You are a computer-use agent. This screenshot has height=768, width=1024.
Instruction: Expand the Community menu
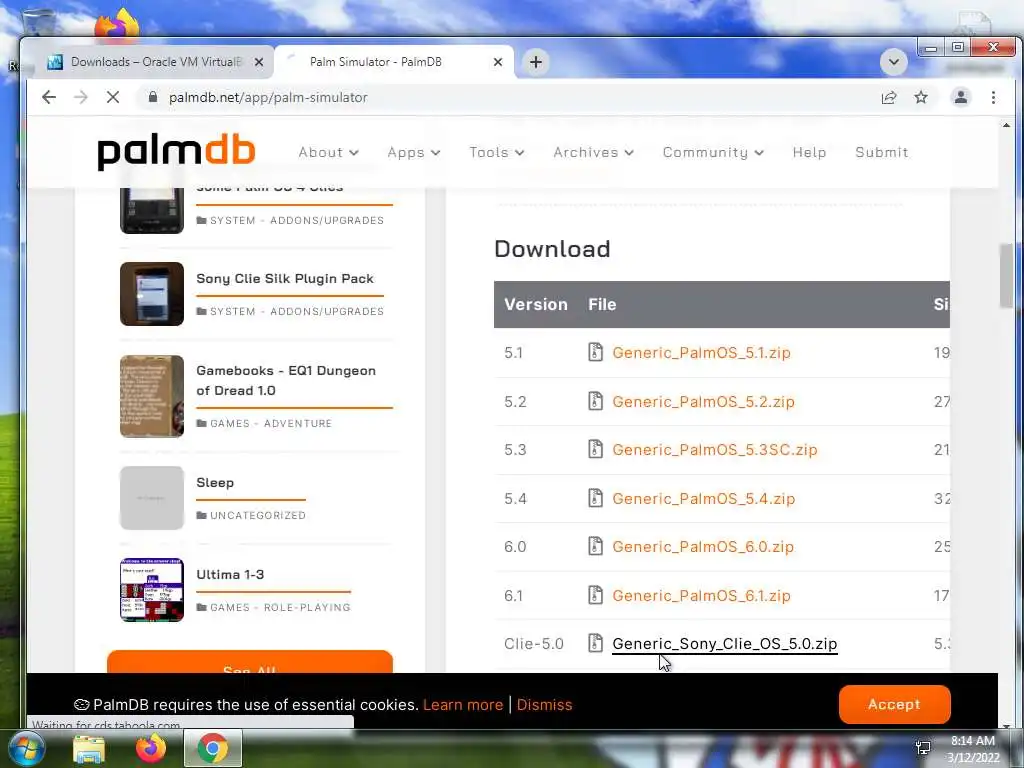[x=713, y=152]
